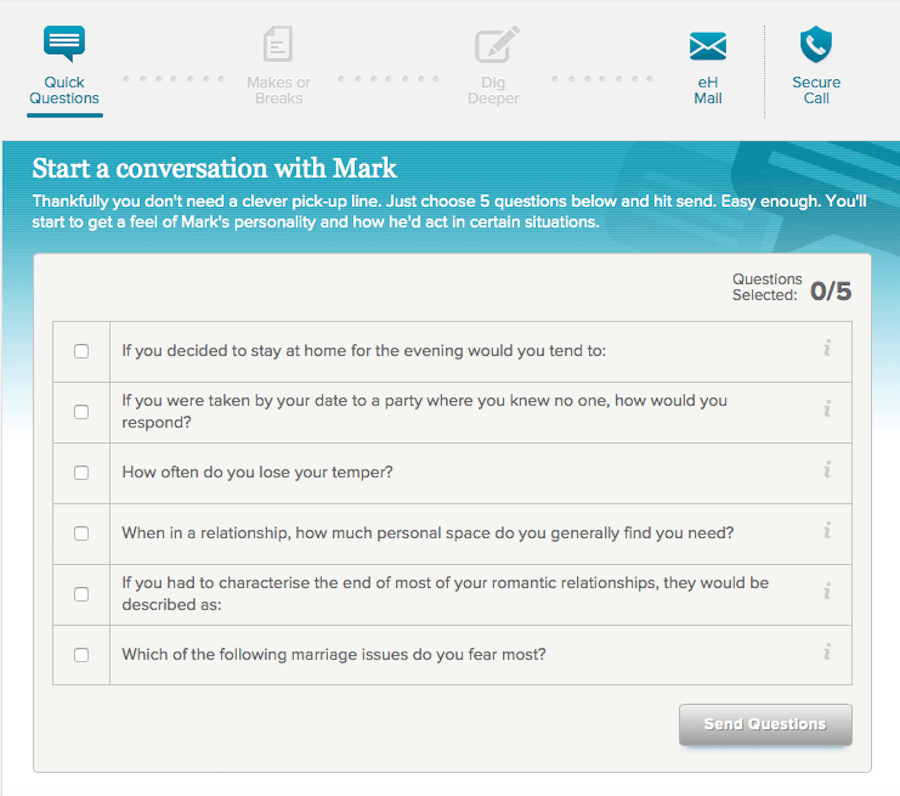
Task: Select the party question checkbox
Action: (x=81, y=411)
